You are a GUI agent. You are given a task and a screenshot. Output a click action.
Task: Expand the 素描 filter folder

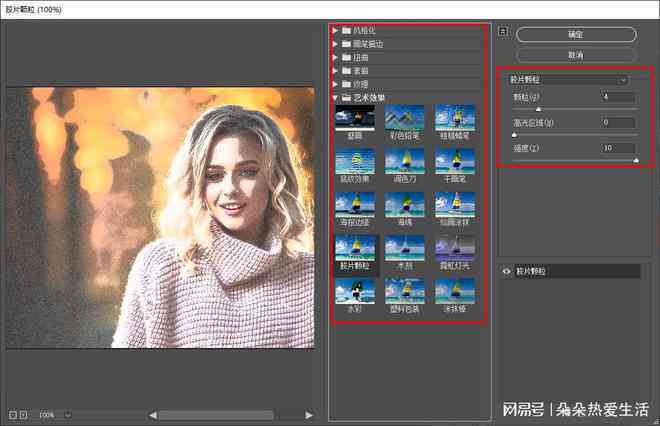[335, 71]
